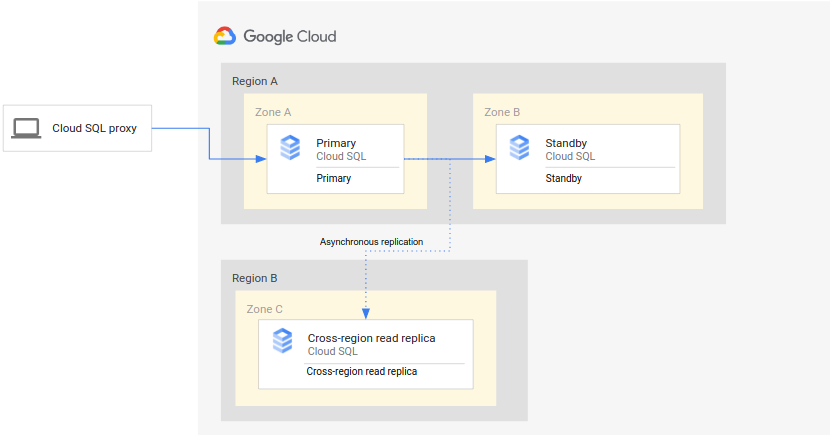The image size is (830, 436).
Task: Click the read replica caption below the divider
Action: 361,371
